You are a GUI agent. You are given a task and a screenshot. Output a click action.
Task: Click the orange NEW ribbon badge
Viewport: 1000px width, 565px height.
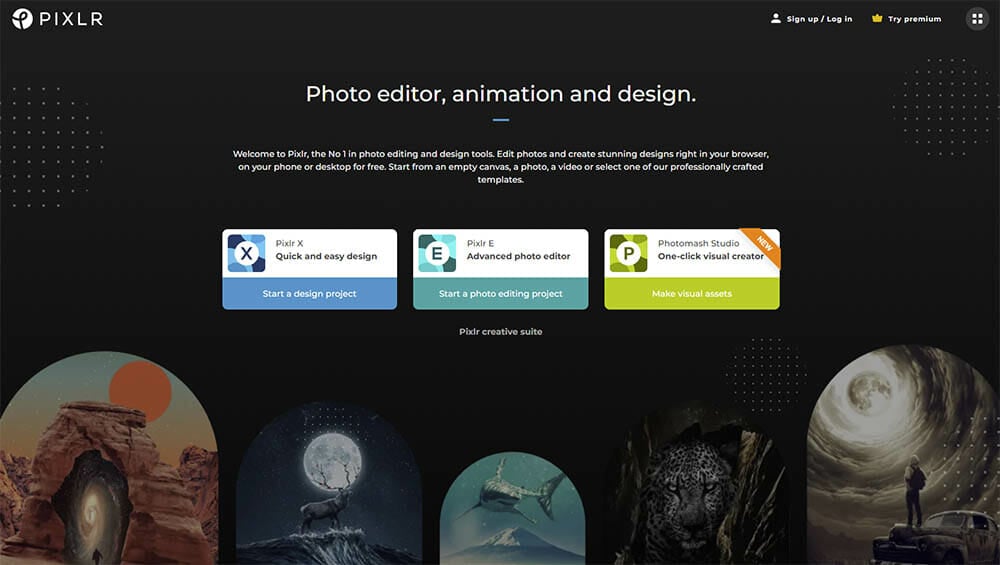(x=763, y=246)
